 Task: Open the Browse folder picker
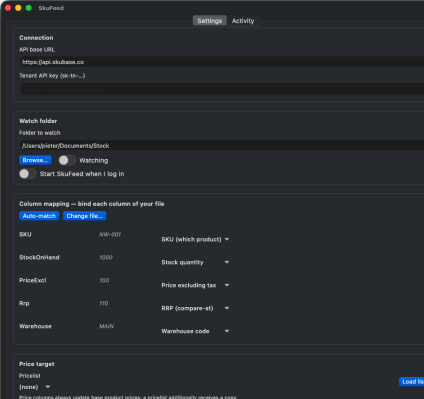[35, 160]
